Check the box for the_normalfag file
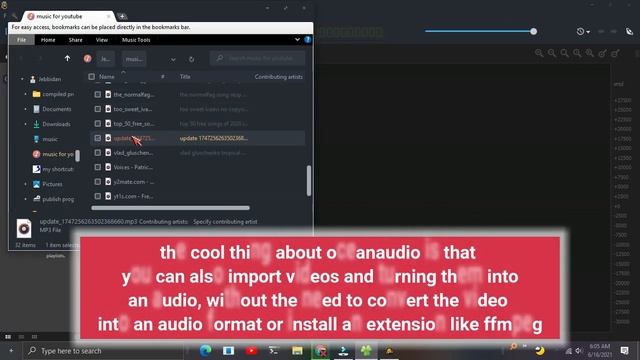This screenshot has height=360, width=640. (x=98, y=94)
